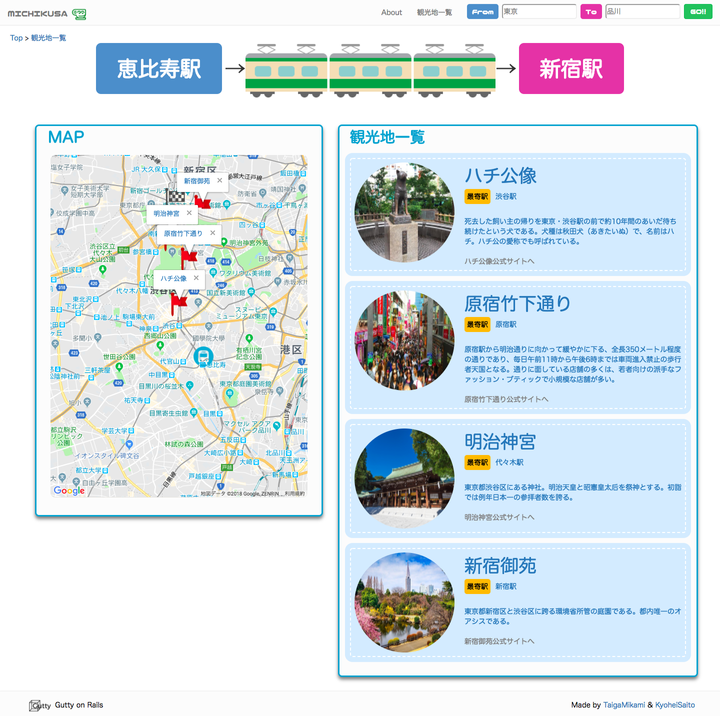Click the 新宿駅 destination box
Image resolution: width=720 pixels, height=716 pixels.
pyautogui.click(x=571, y=68)
